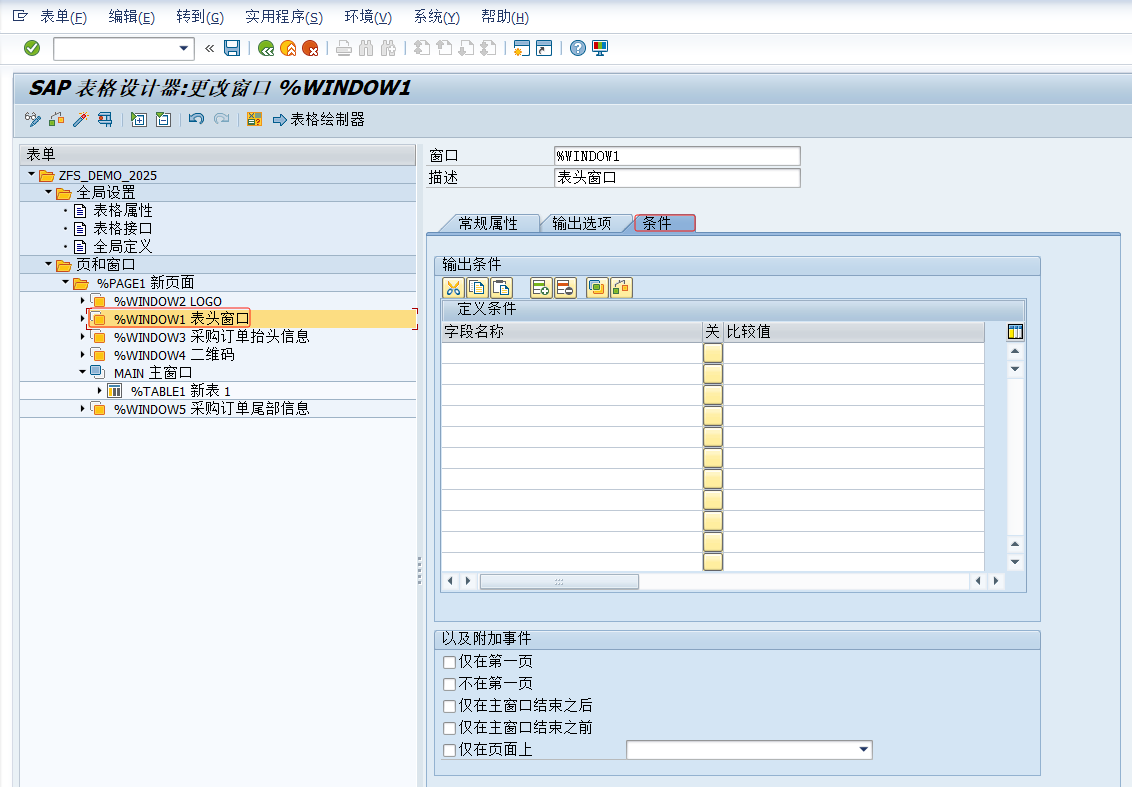Delete a condition row icon

pyautogui.click(x=565, y=288)
